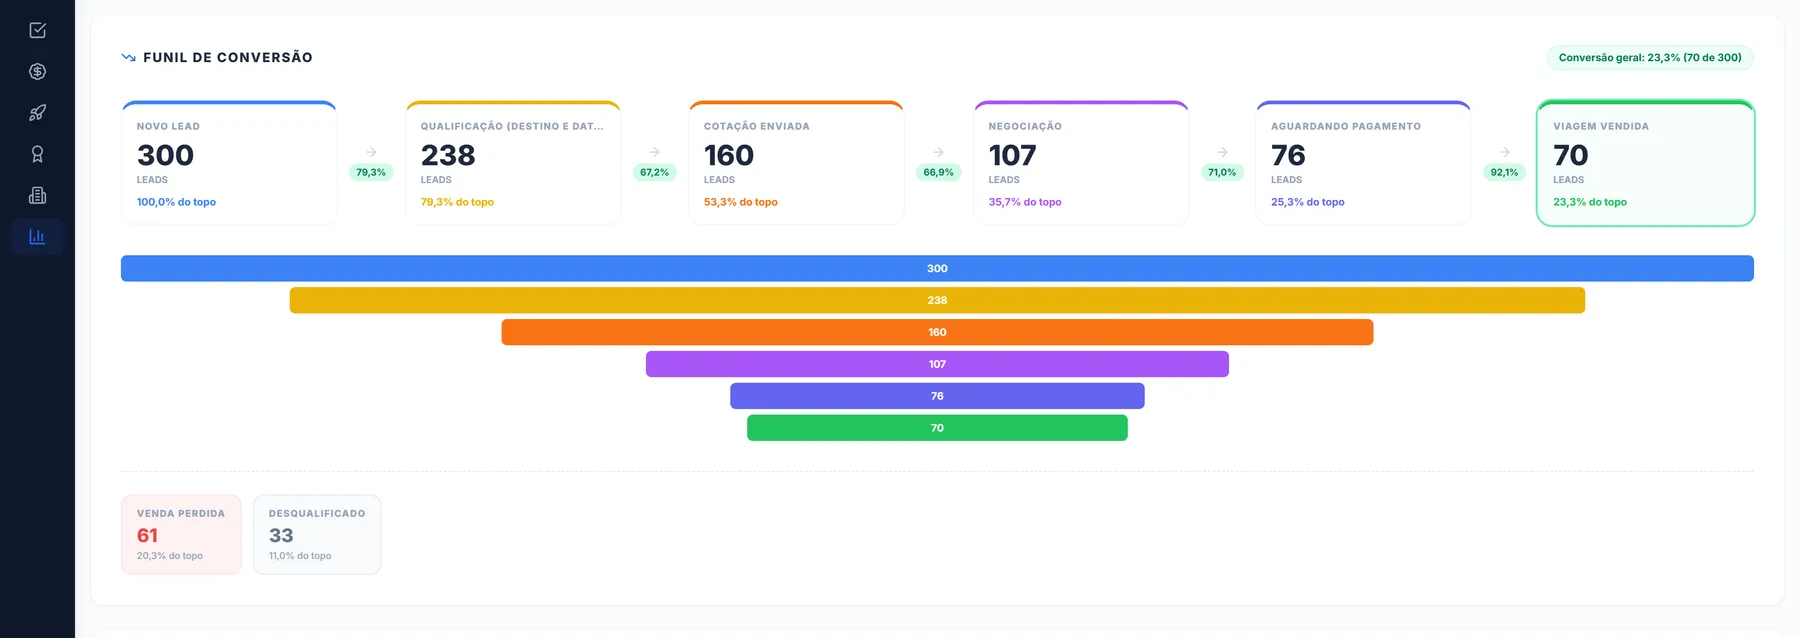Viewport: 1800px width, 638px height.
Task: Click the 23,3% do topo text
Action: click(1590, 202)
